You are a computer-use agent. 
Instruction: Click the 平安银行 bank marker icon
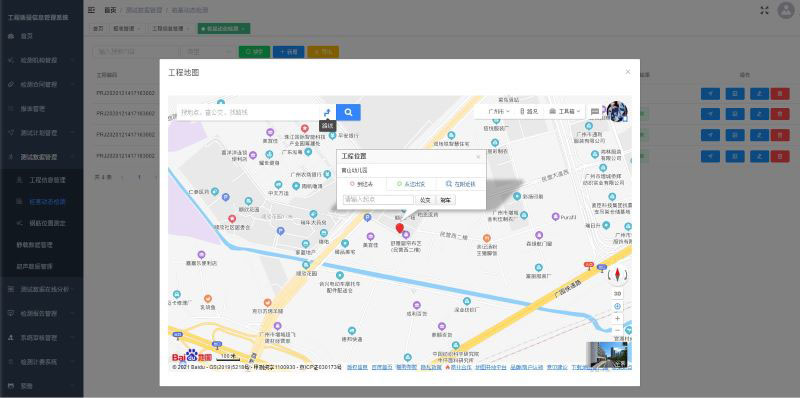(333, 136)
